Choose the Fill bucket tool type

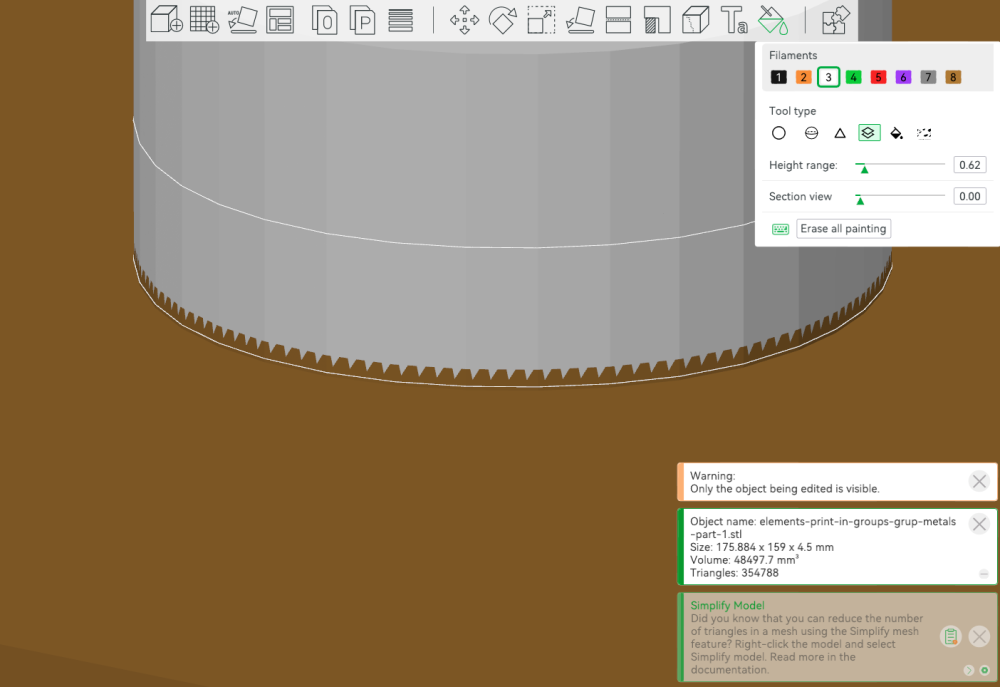tap(897, 133)
